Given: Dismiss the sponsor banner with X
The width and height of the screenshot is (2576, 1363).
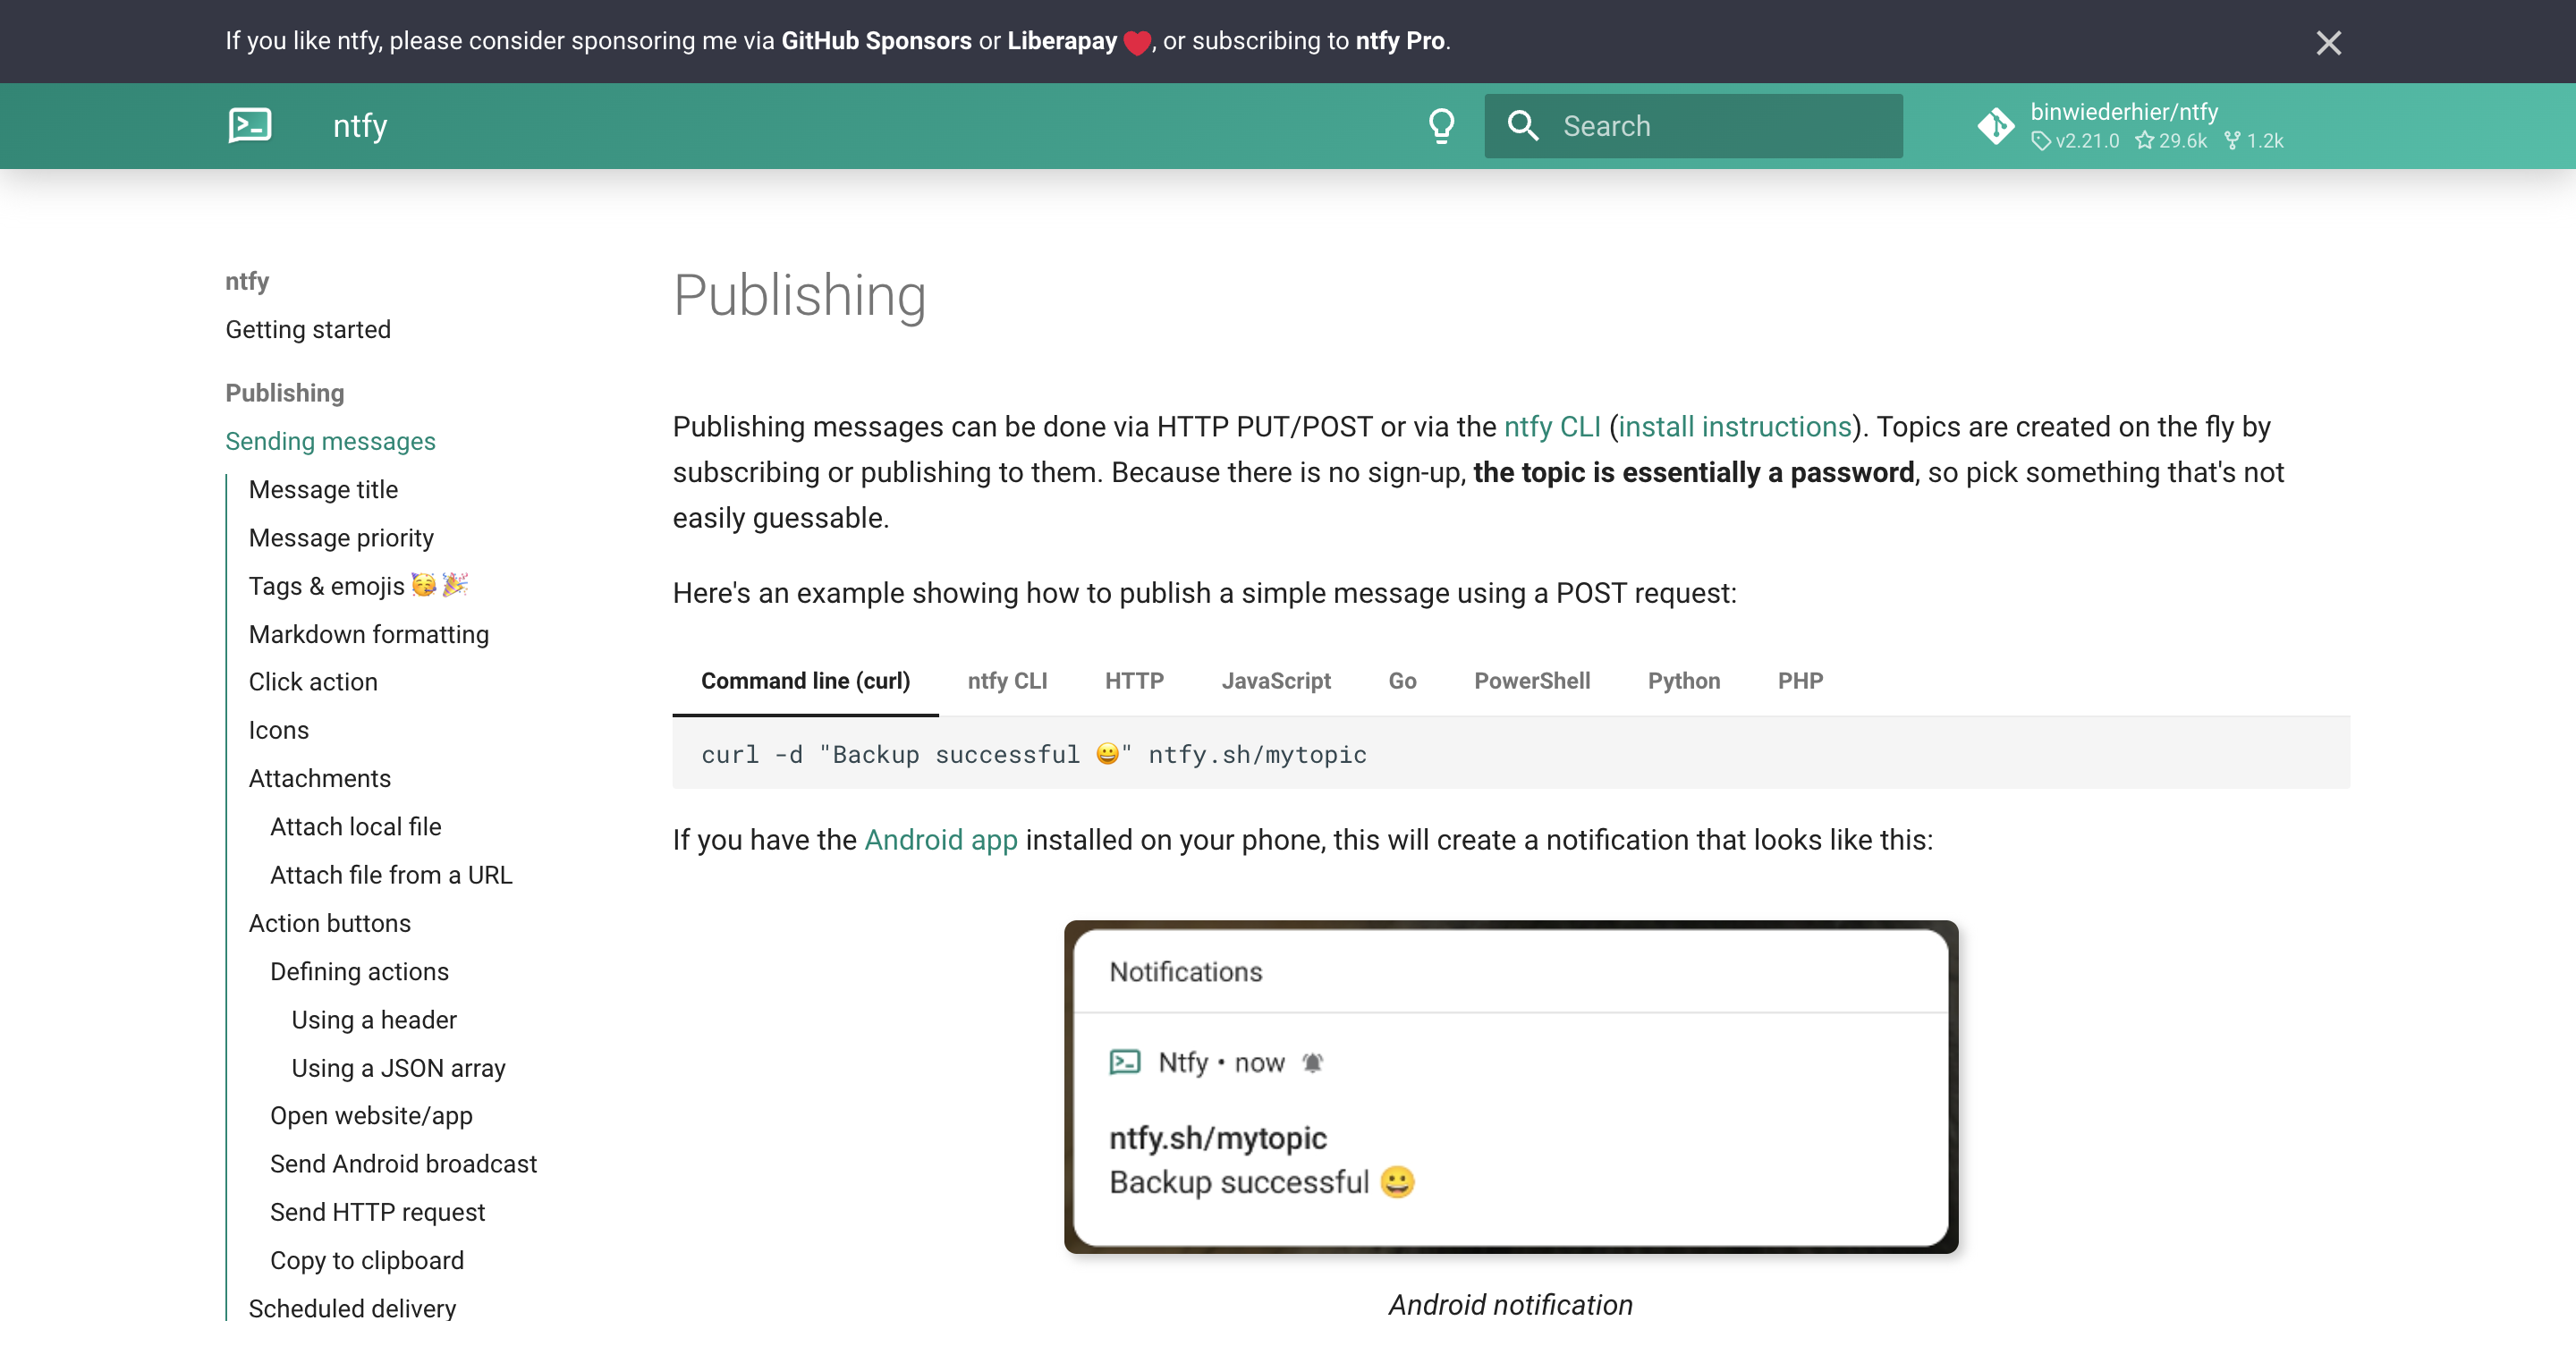Looking at the screenshot, I should point(2329,43).
